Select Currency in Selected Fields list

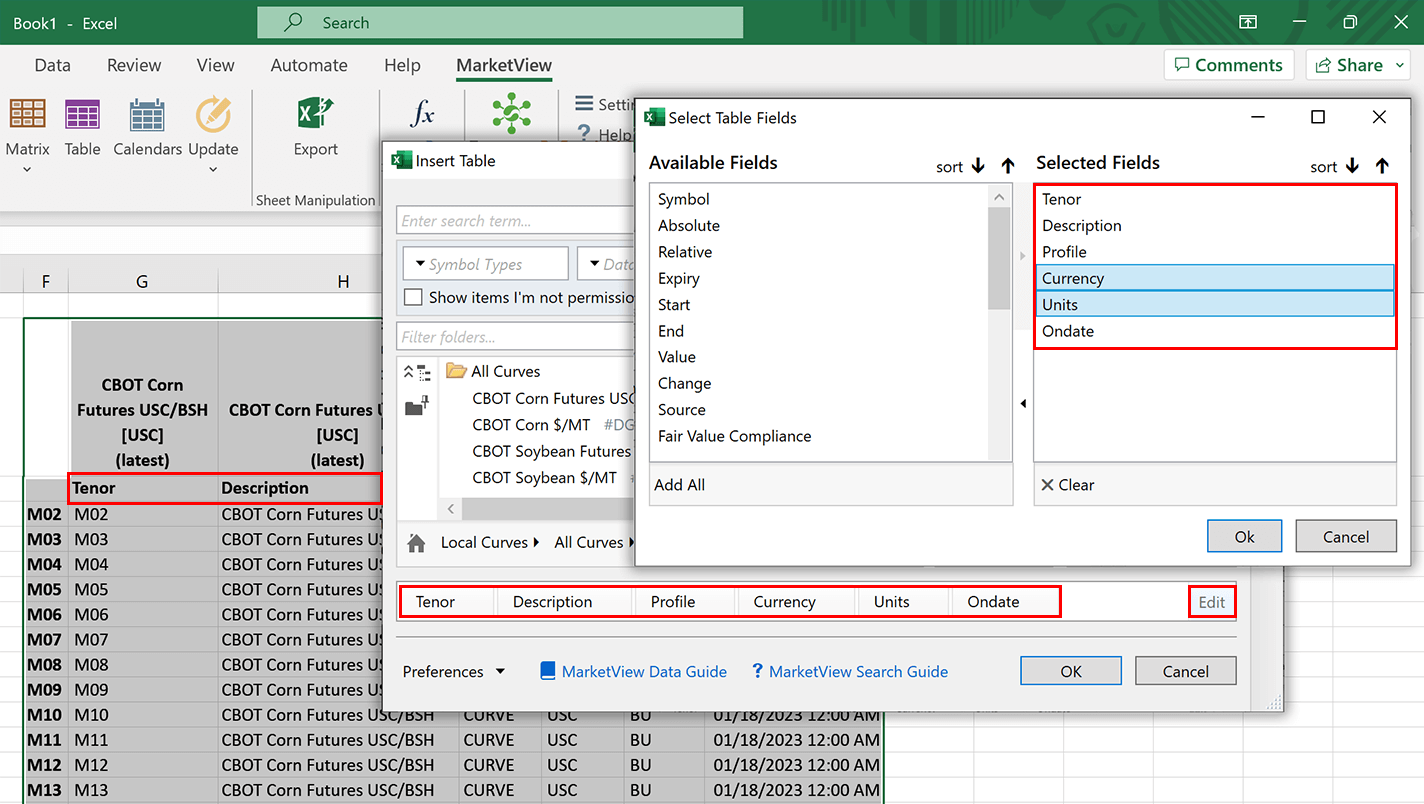[1215, 278]
